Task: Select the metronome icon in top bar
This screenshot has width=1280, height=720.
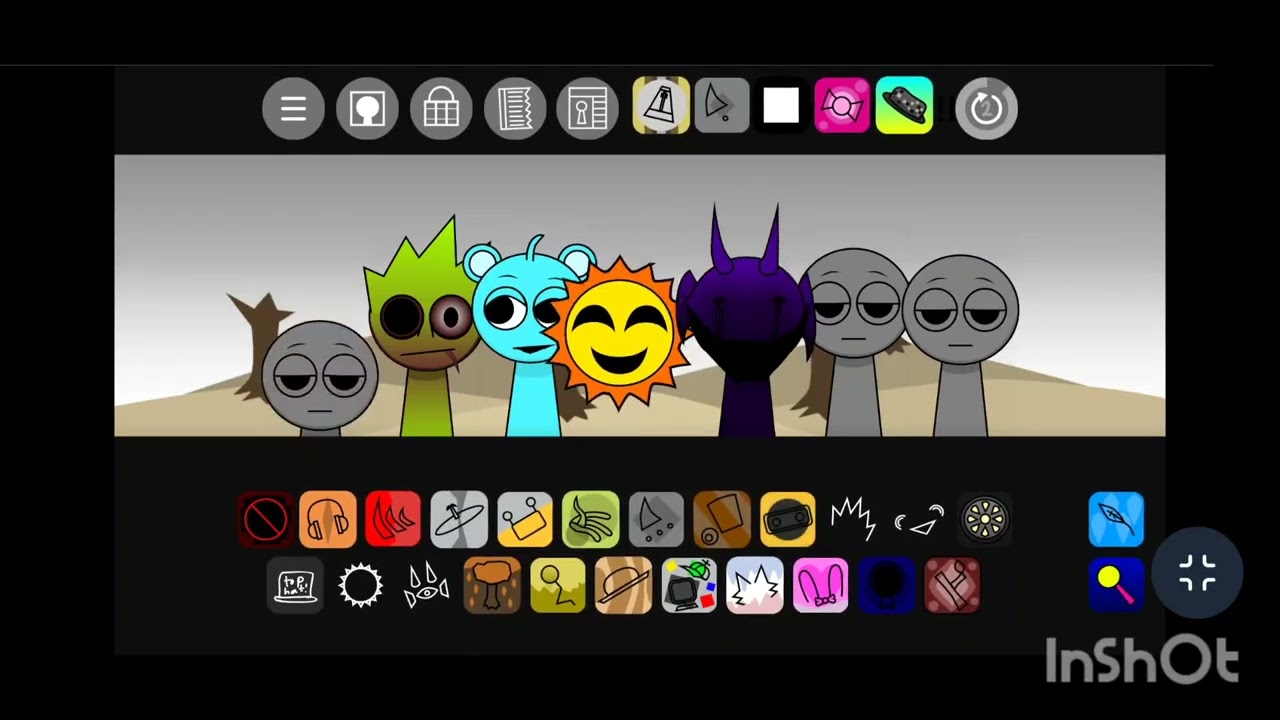Action: tap(661, 105)
